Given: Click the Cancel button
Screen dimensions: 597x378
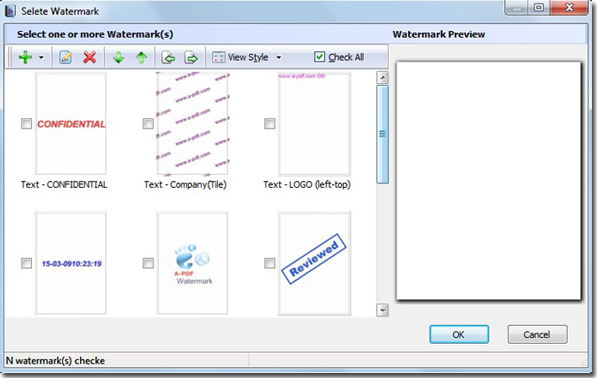Looking at the screenshot, I should (537, 335).
